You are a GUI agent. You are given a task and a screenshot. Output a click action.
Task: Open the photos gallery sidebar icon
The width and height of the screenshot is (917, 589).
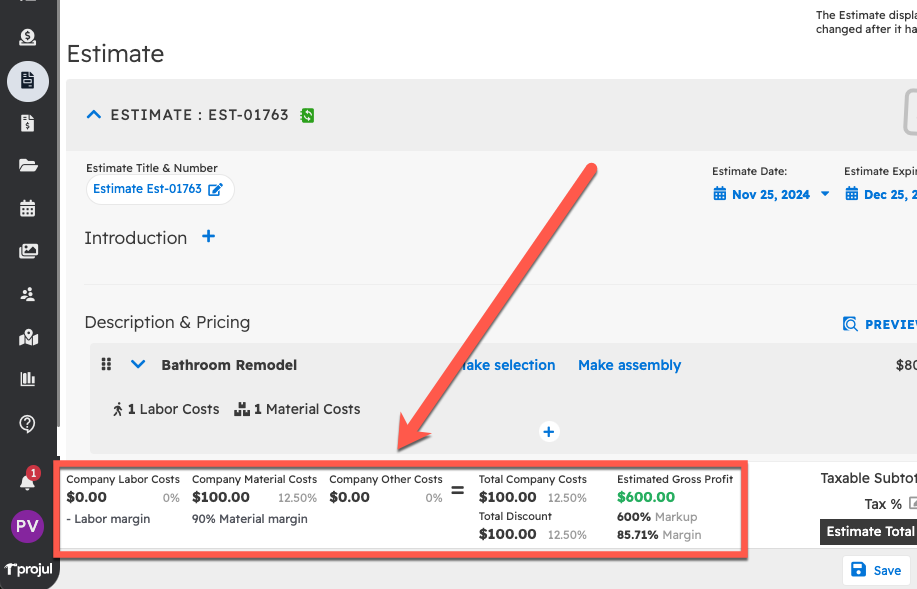28,251
